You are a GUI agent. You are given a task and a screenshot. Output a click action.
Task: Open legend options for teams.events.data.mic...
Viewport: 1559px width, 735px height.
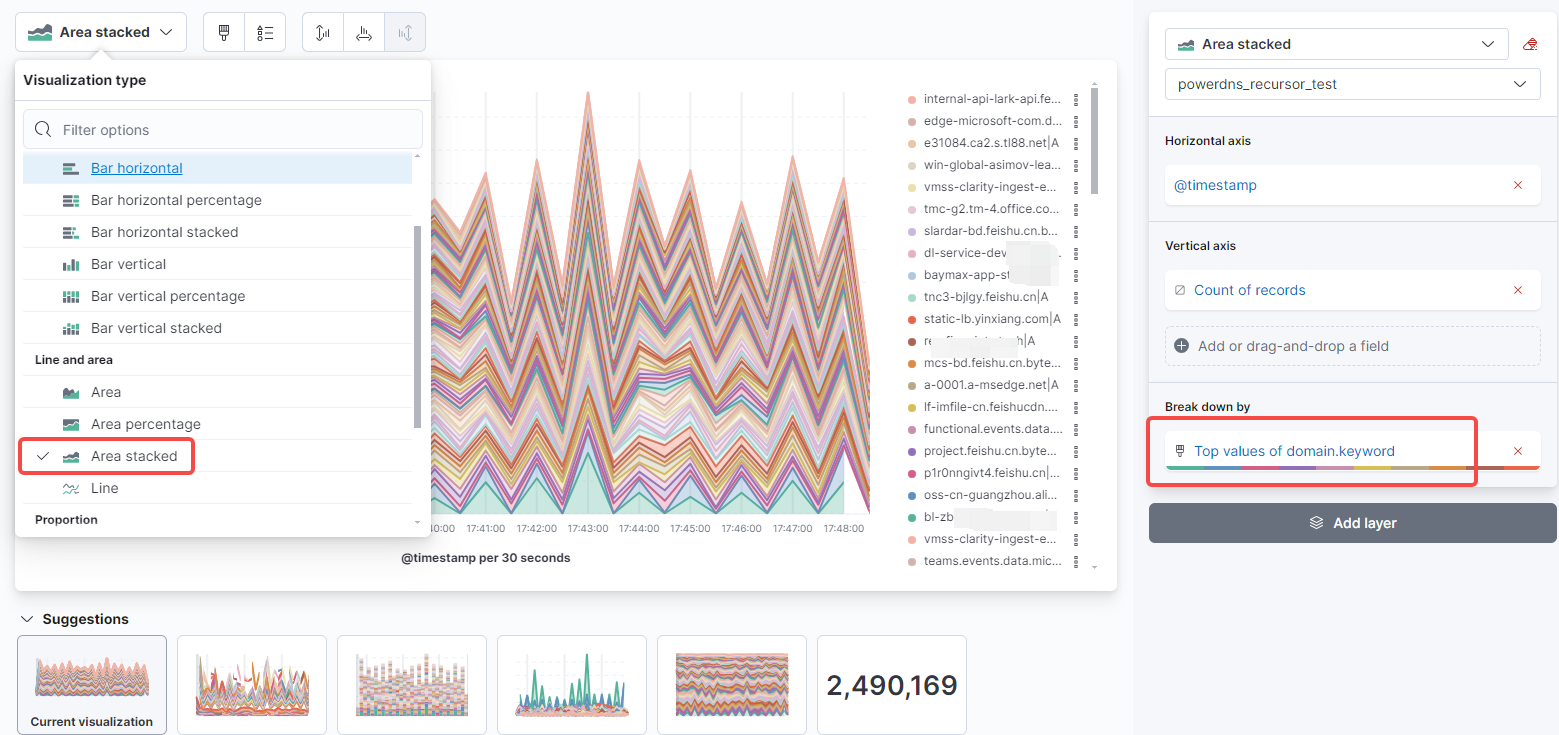[x=1076, y=561]
